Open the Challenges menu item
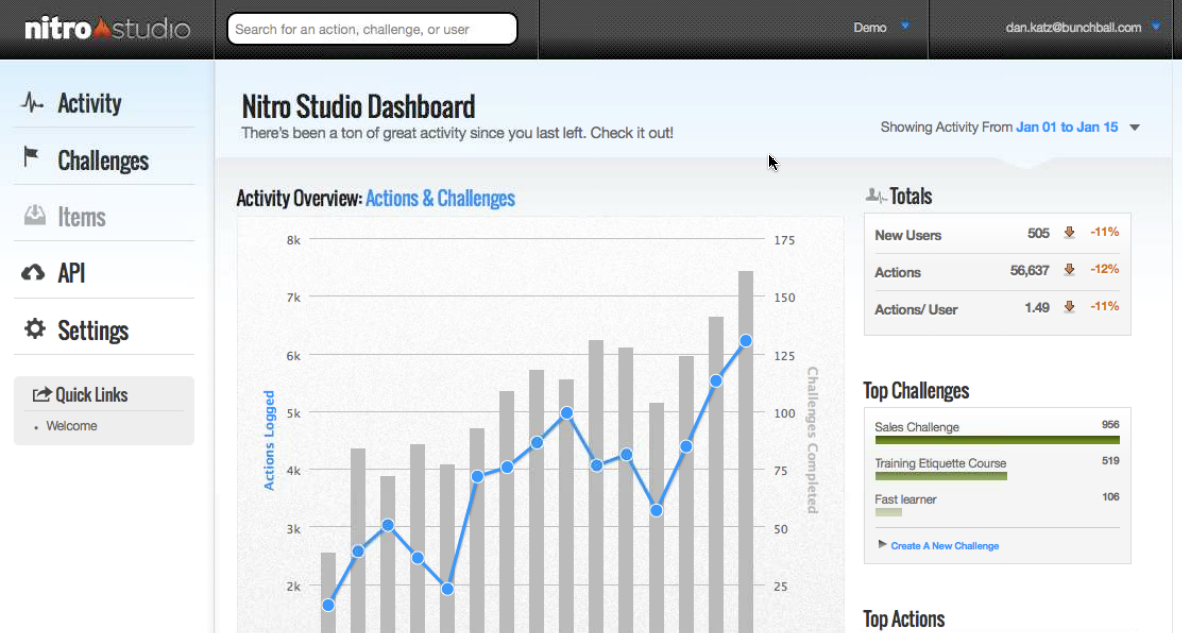This screenshot has height=633, width=1182. pos(103,160)
